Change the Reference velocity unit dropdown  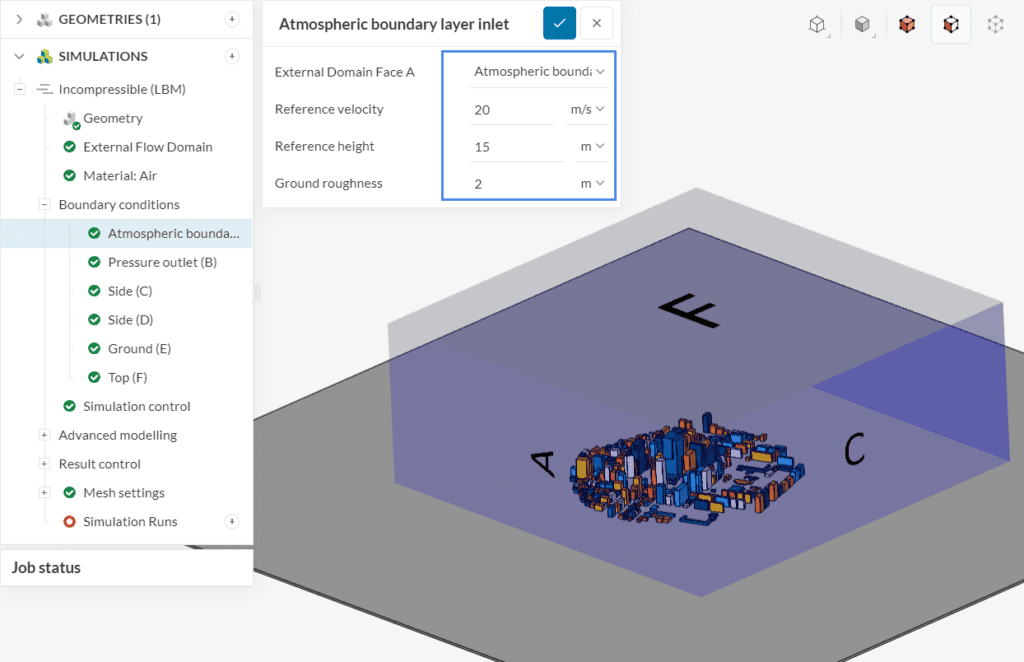(x=588, y=109)
